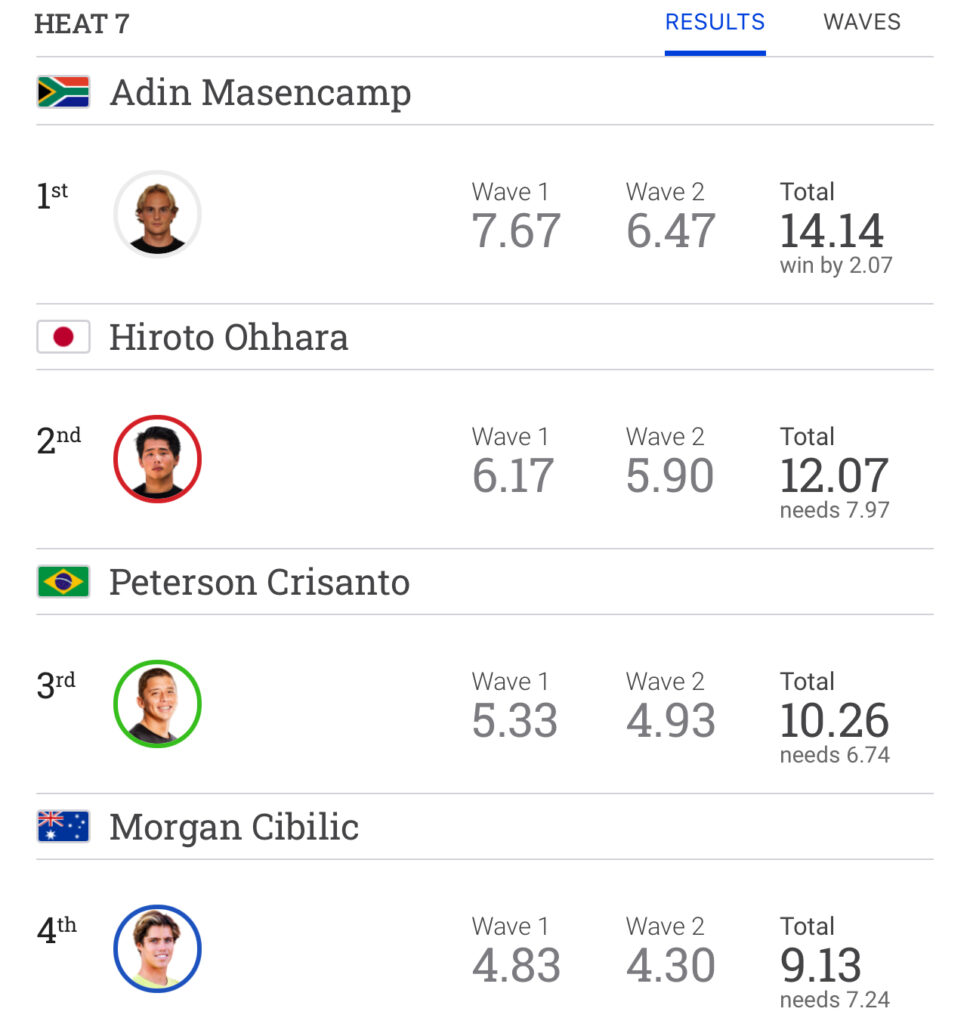Image resolution: width=970 pixels, height=1024 pixels.
Task: Switch to the WAVES tab
Action: click(x=862, y=22)
